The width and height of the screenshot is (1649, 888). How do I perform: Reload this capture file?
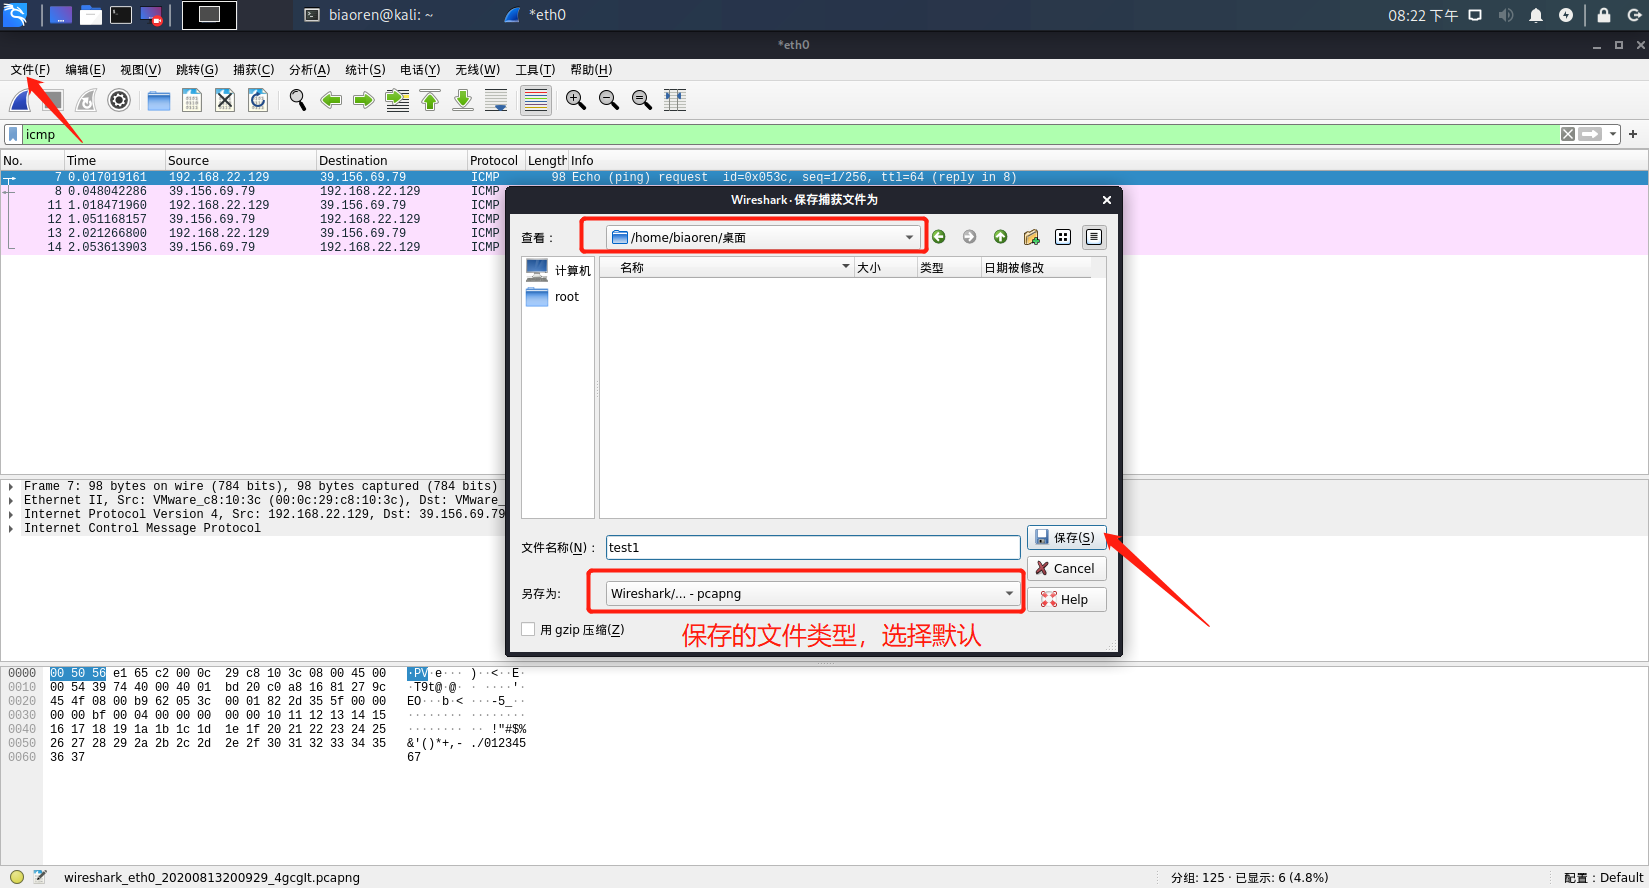258,100
